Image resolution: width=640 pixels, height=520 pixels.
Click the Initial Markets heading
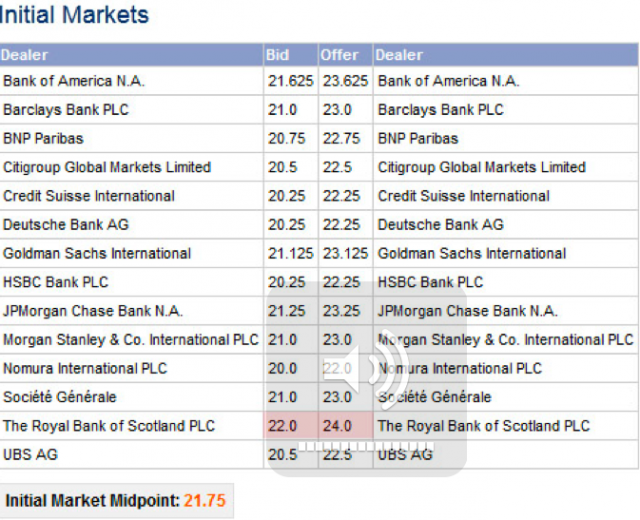[x=75, y=15]
